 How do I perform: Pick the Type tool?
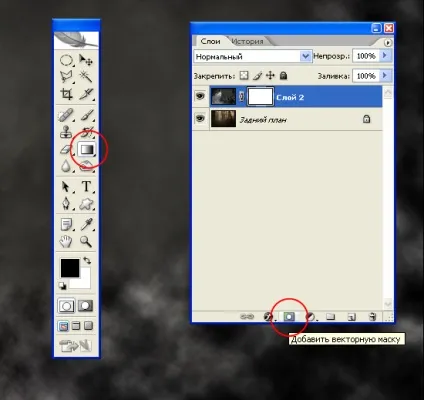coord(86,186)
